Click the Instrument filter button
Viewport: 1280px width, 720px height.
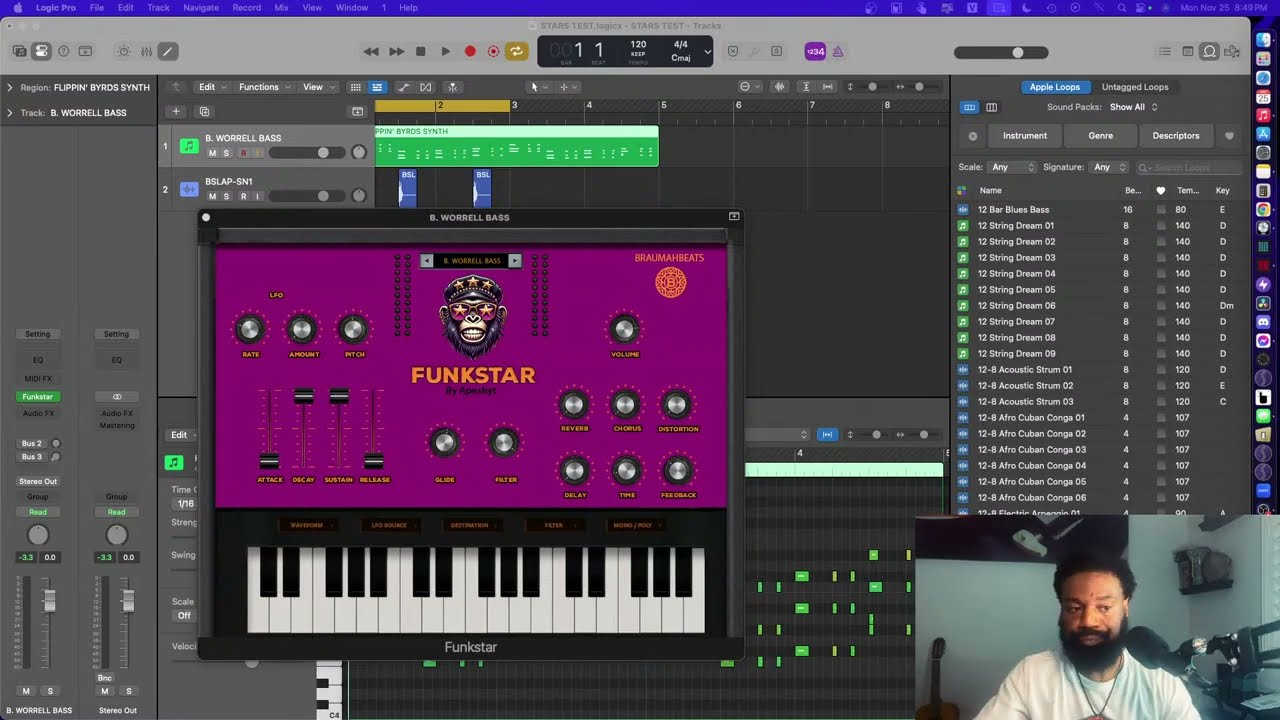click(x=1025, y=135)
